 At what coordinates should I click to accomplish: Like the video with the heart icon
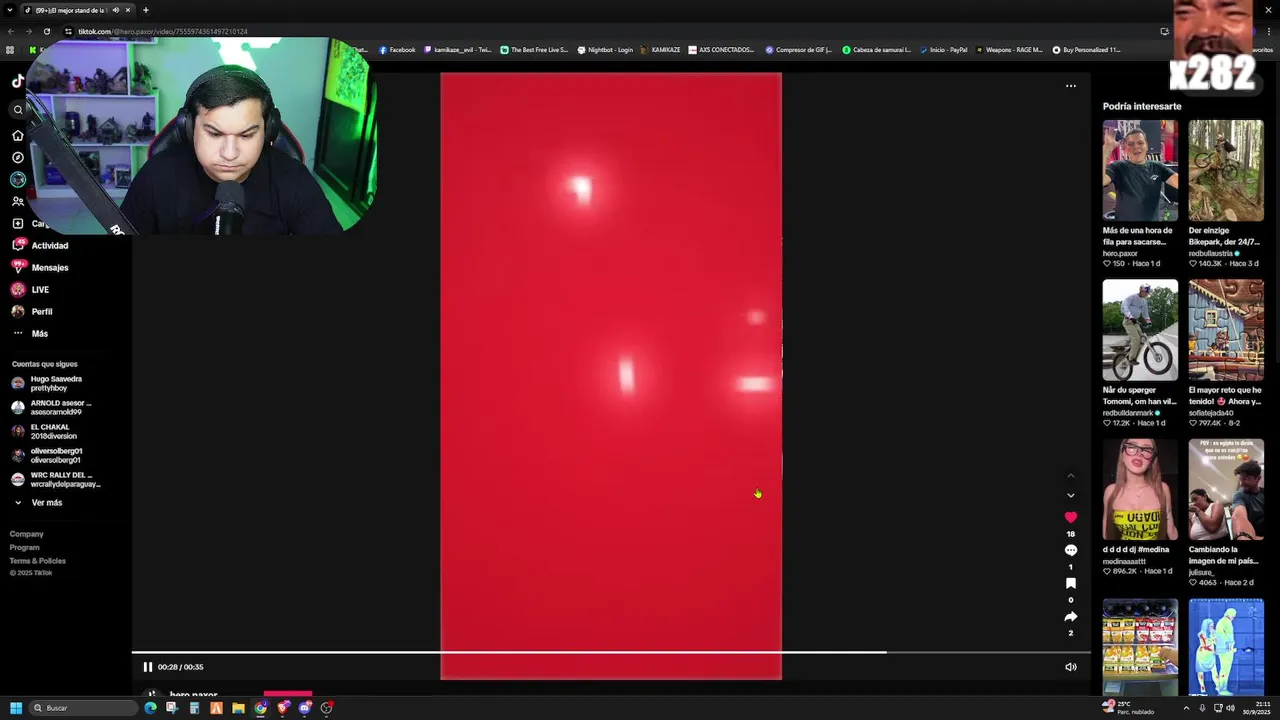(x=1070, y=517)
